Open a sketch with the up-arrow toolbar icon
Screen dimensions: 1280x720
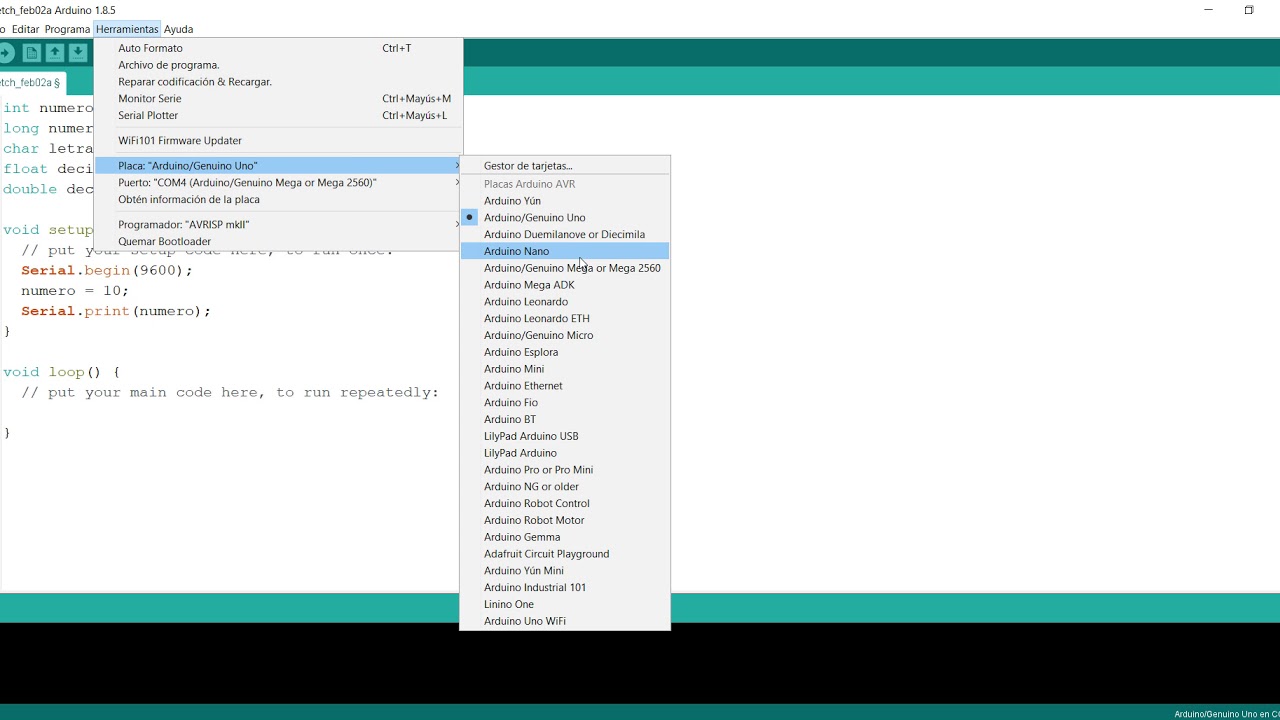click(x=55, y=53)
